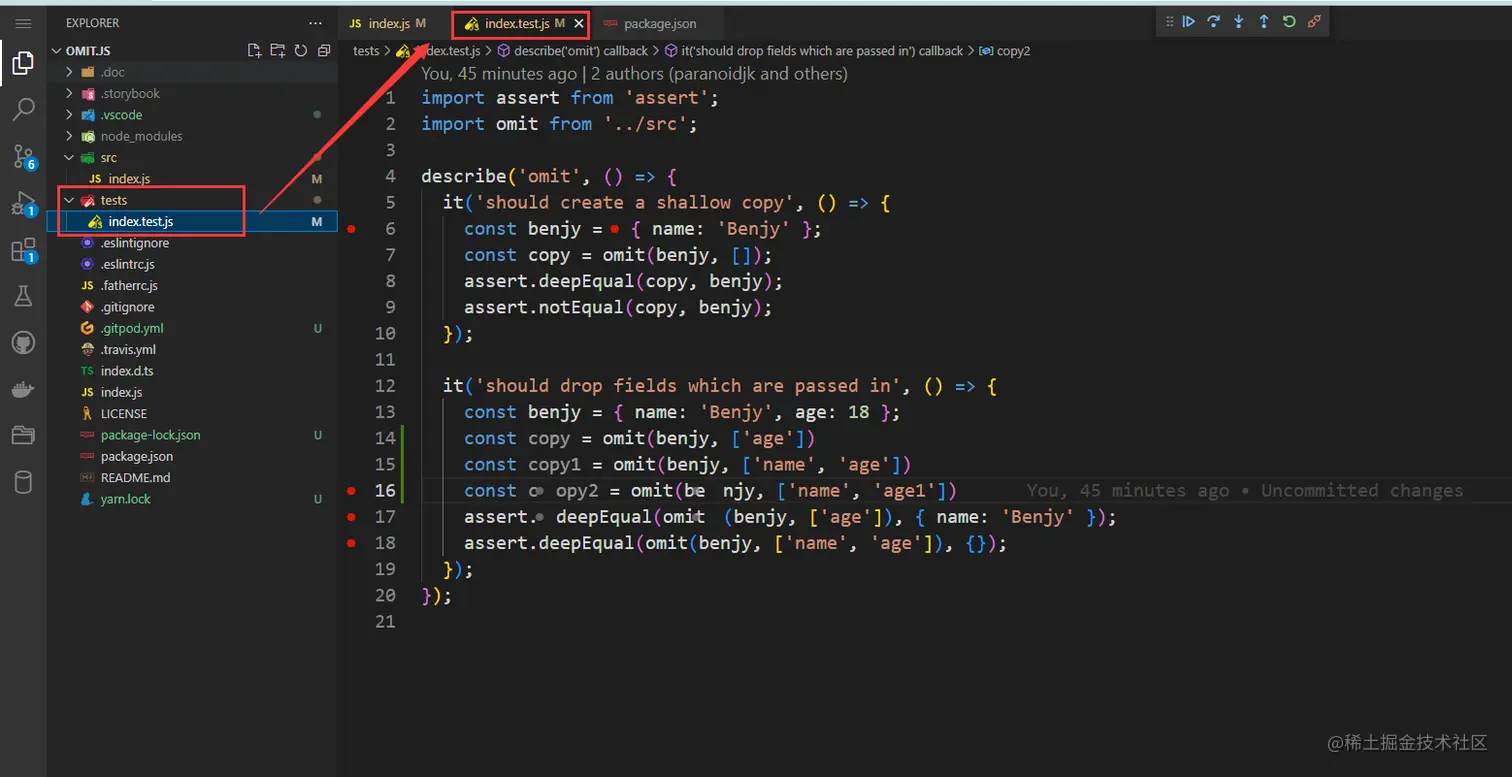Switch to the index.js editor tab
This screenshot has width=1512, height=777.
[388, 23]
